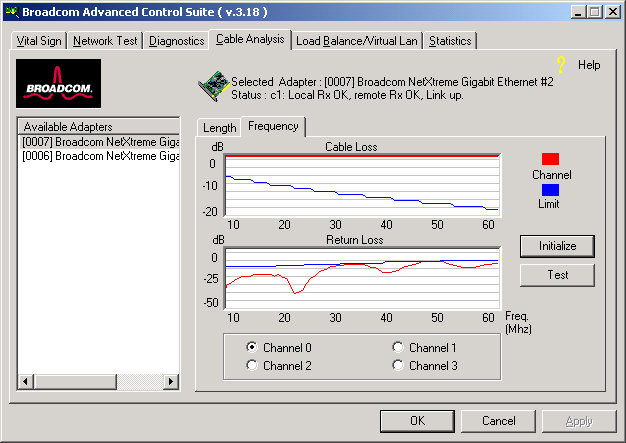Select the Frequency sub-tab
Viewport: 626px width, 443px height.
click(273, 126)
